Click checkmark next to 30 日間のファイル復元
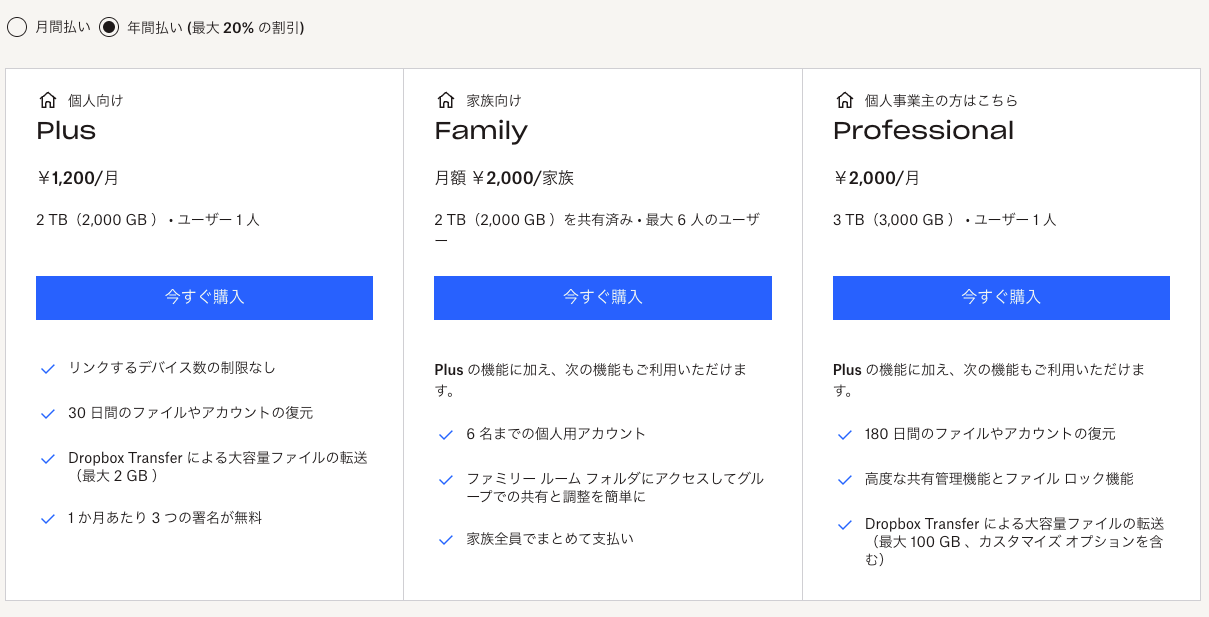1209x617 pixels. point(47,414)
